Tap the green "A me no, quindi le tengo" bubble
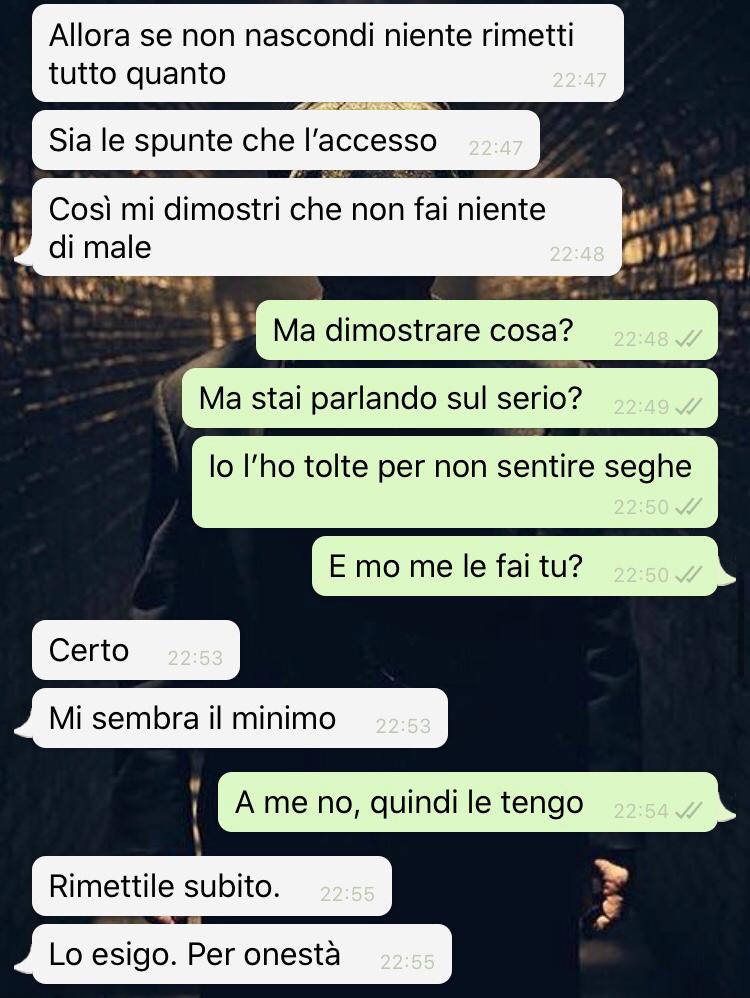Screen dimensions: 750x998 (468, 802)
